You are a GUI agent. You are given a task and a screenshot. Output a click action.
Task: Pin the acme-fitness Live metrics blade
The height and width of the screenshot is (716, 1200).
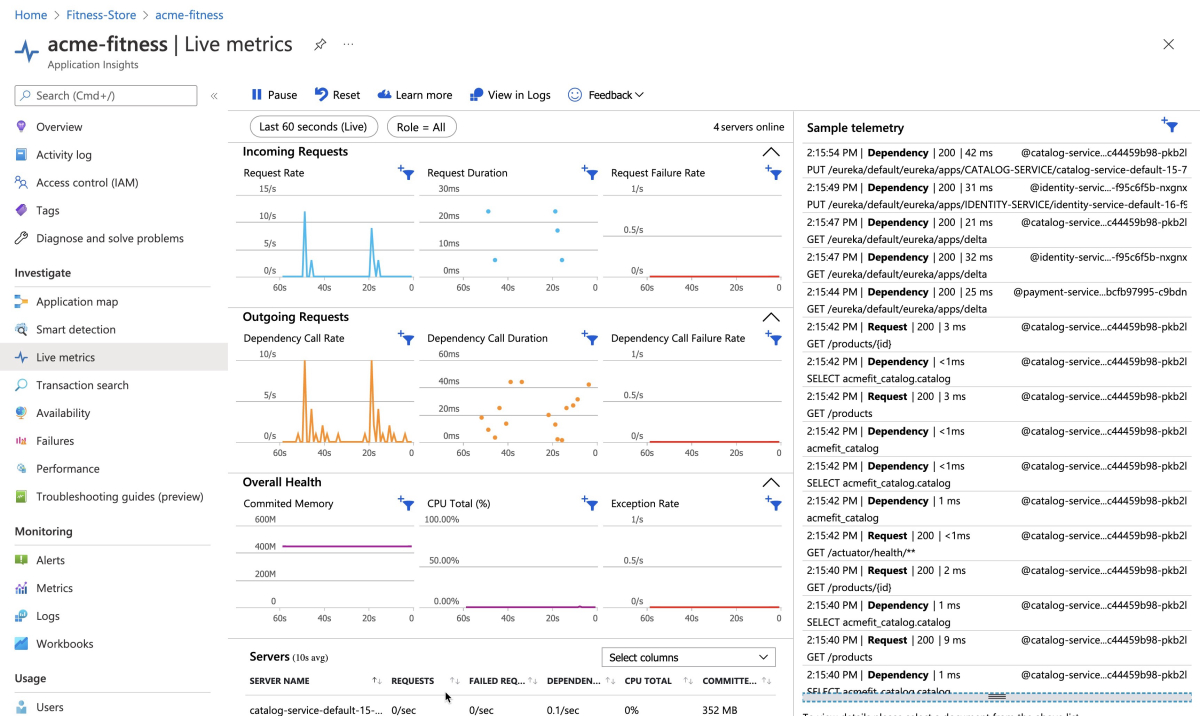(320, 45)
